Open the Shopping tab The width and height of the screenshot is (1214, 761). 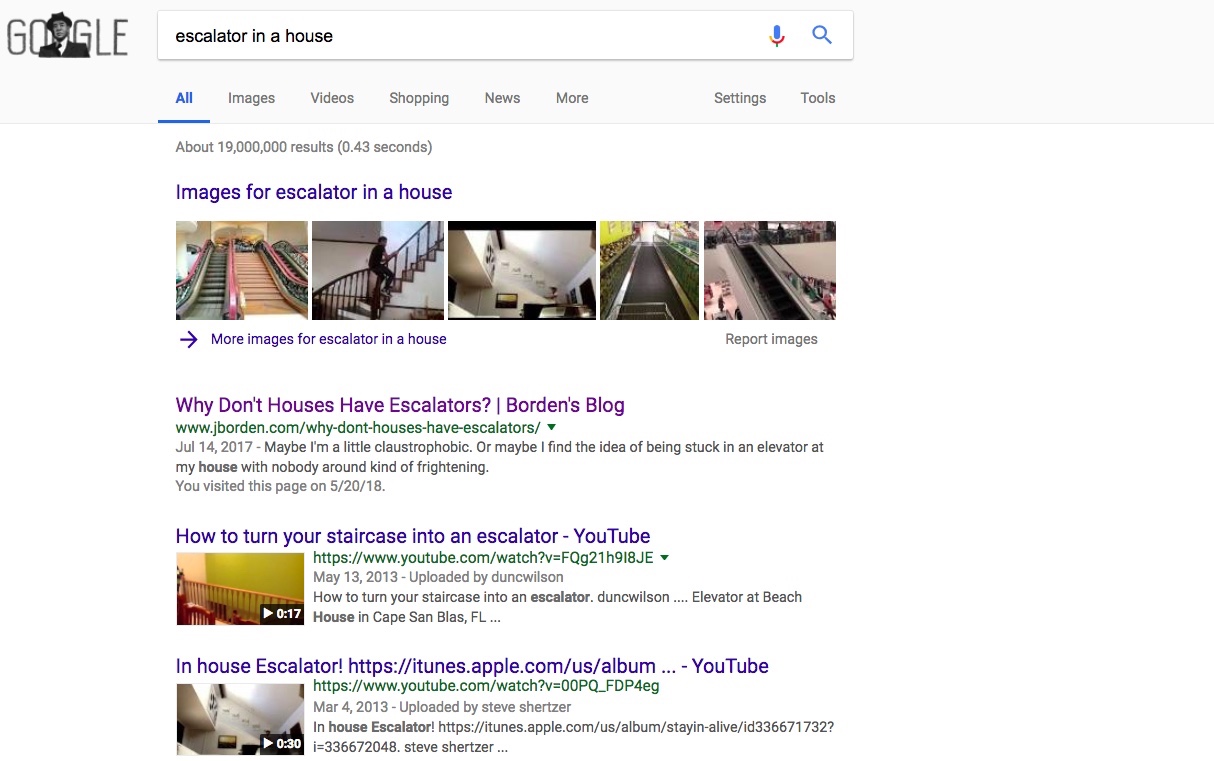[419, 98]
